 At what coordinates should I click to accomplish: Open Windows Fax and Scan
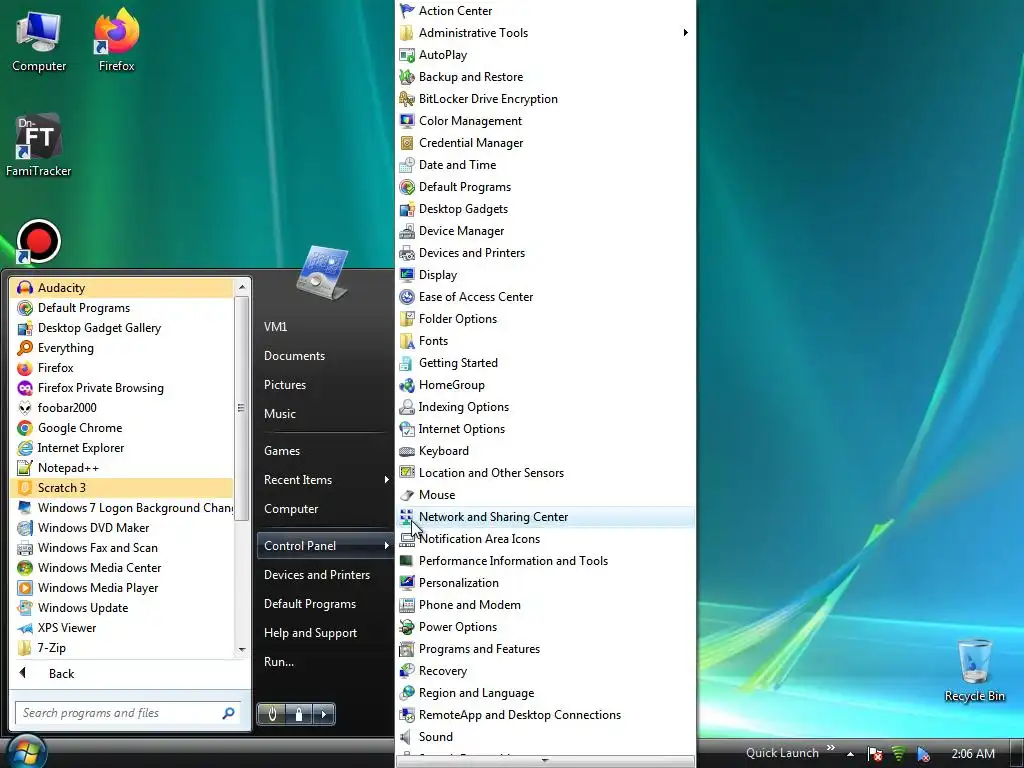point(122,548)
